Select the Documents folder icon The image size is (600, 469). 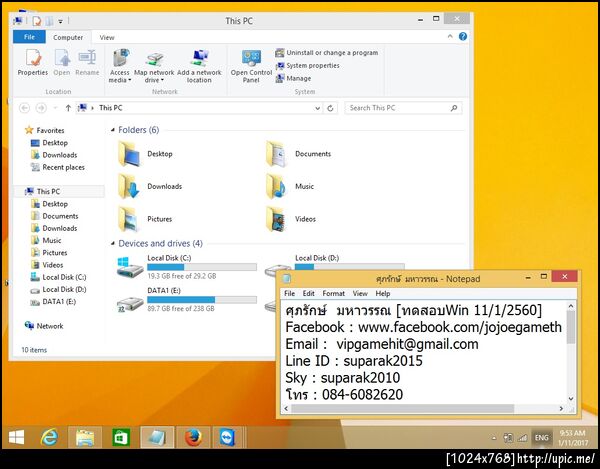point(276,154)
